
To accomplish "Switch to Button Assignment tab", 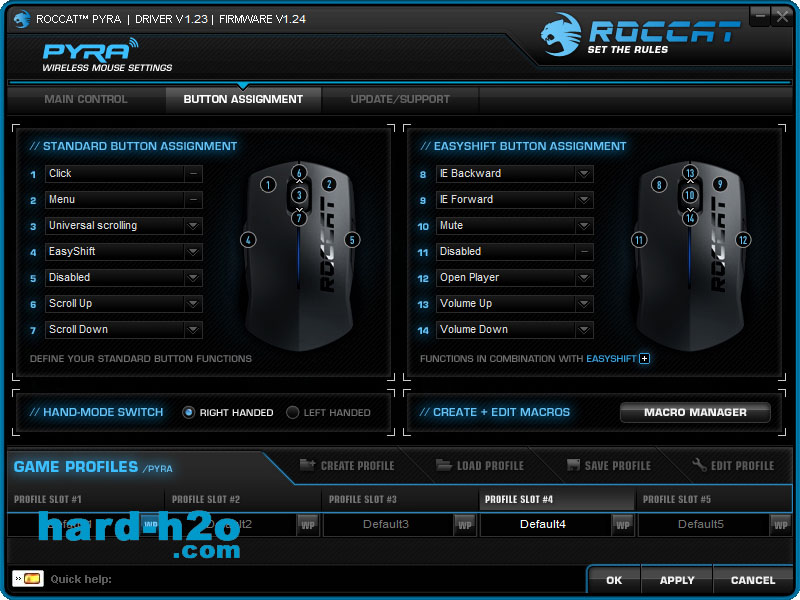I will coord(243,99).
